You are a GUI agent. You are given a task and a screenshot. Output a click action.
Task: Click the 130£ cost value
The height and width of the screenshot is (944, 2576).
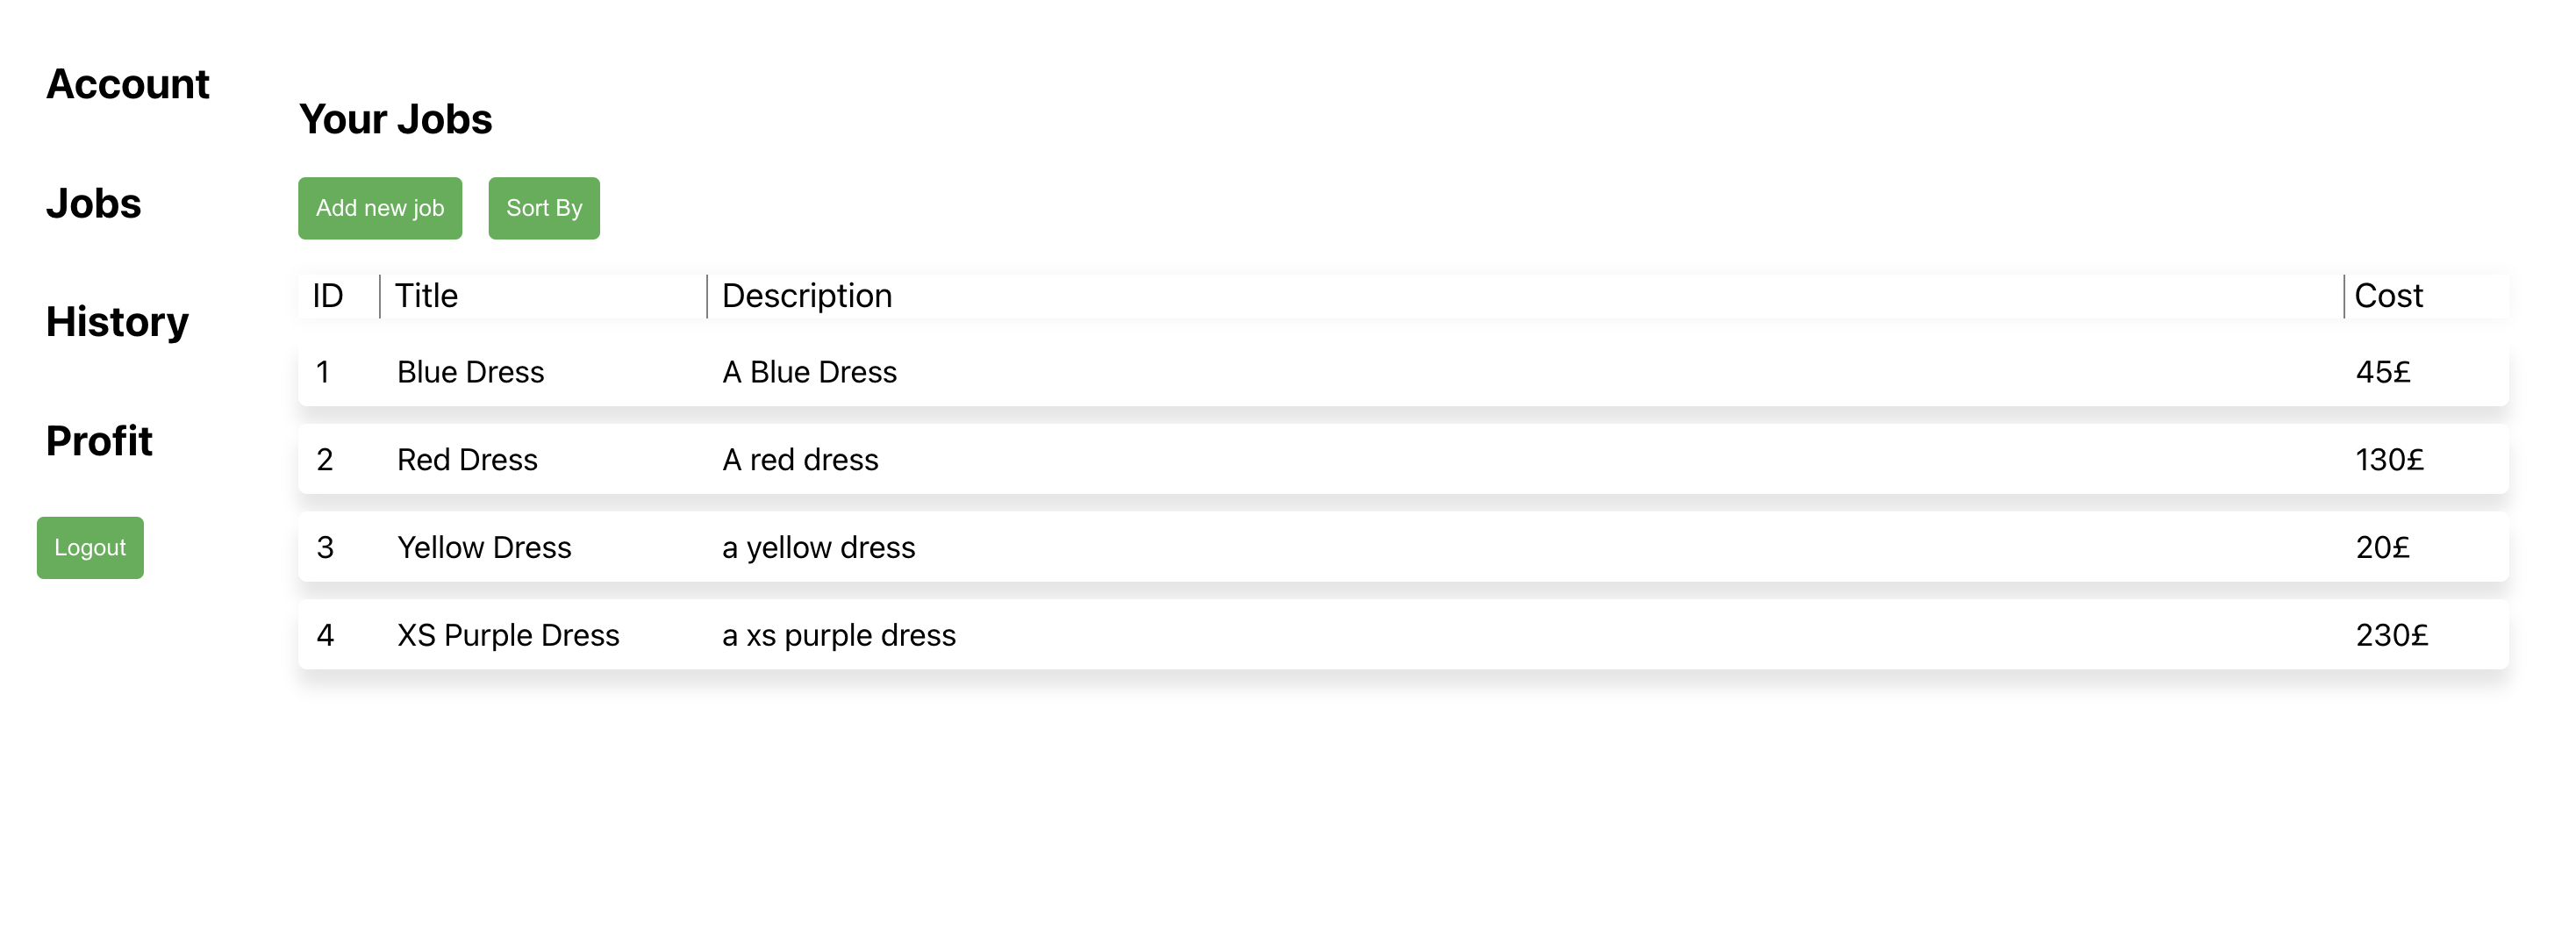pos(2389,460)
